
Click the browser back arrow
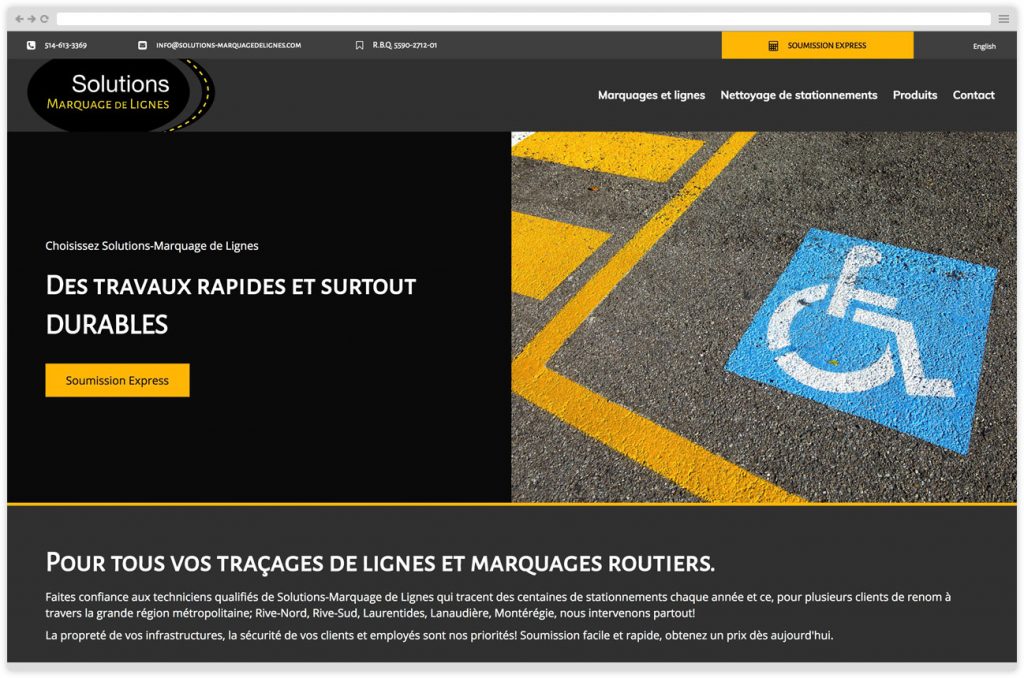19,19
